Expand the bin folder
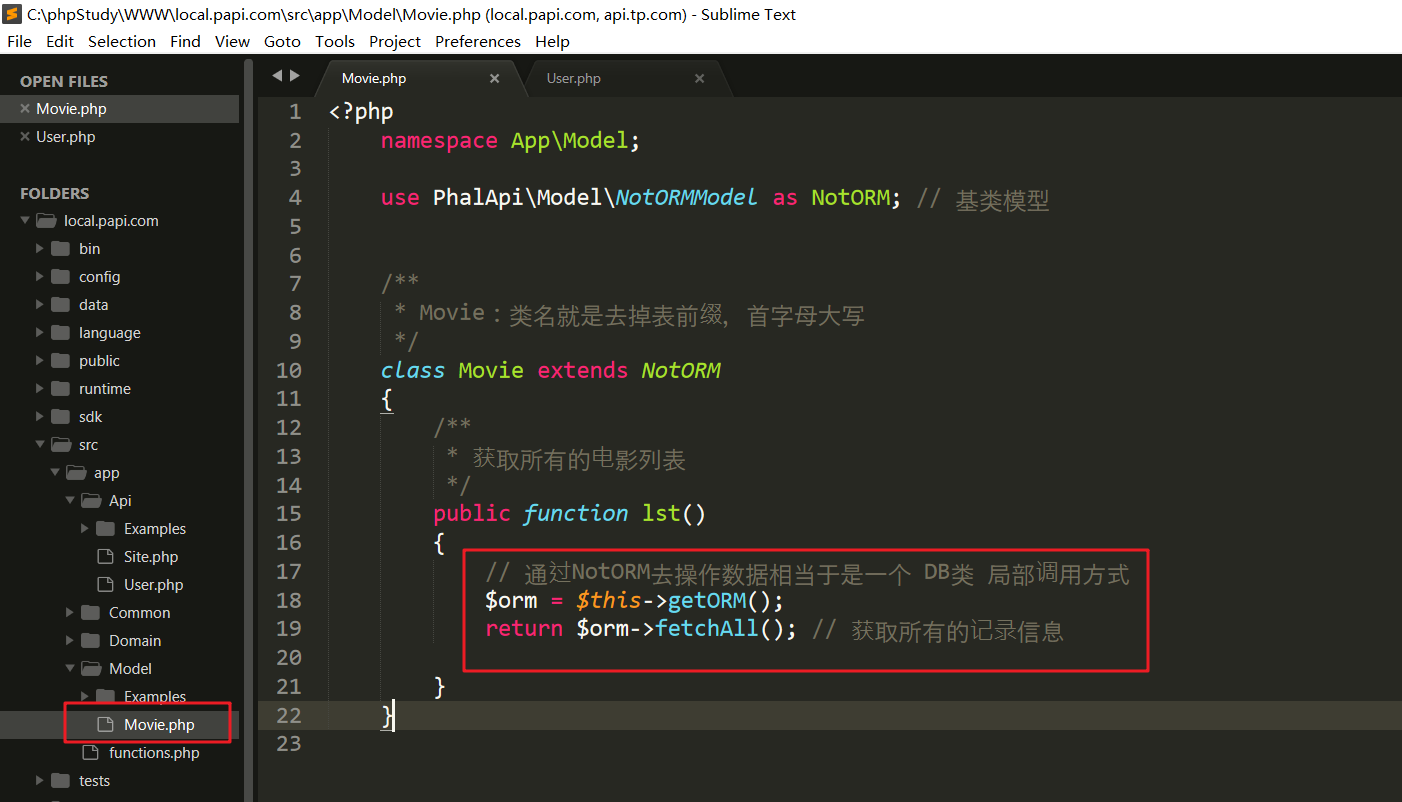 pos(40,249)
